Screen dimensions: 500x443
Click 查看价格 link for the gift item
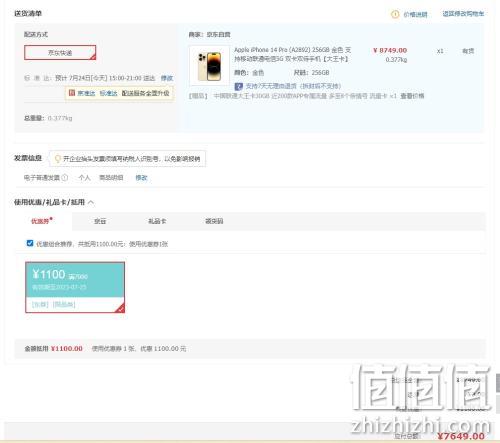412,96
